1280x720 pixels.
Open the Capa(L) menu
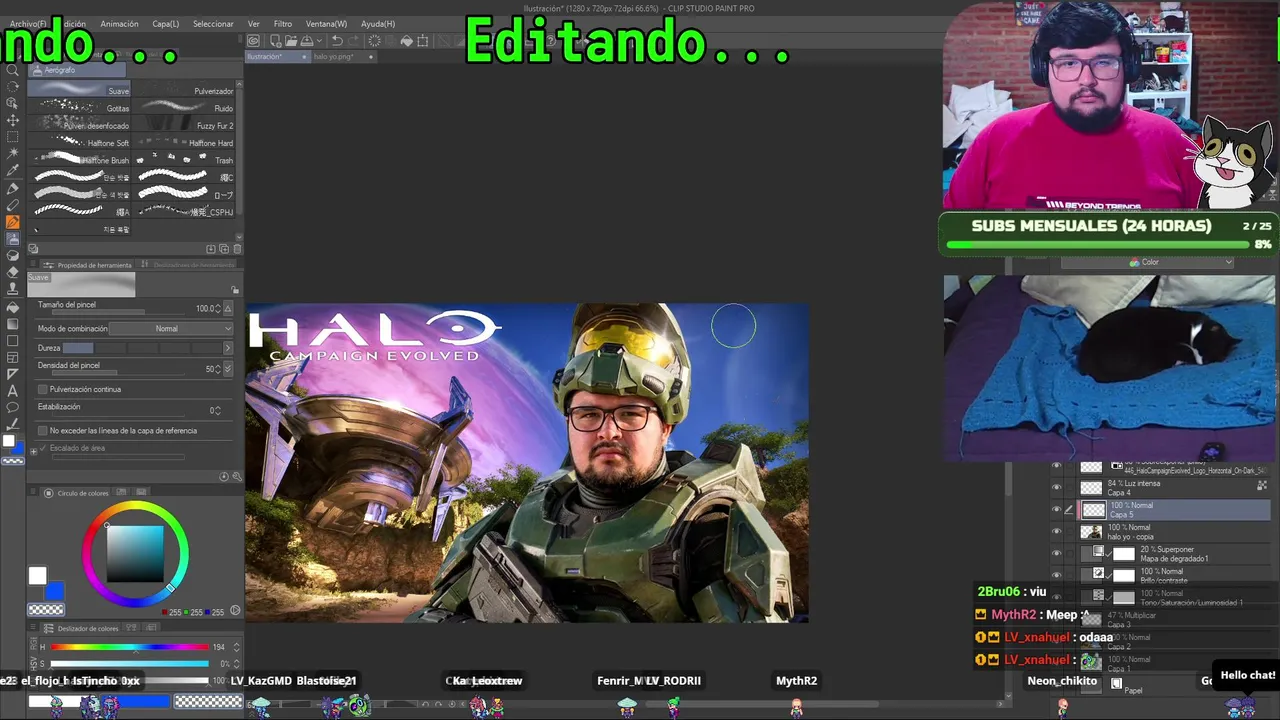pos(166,24)
